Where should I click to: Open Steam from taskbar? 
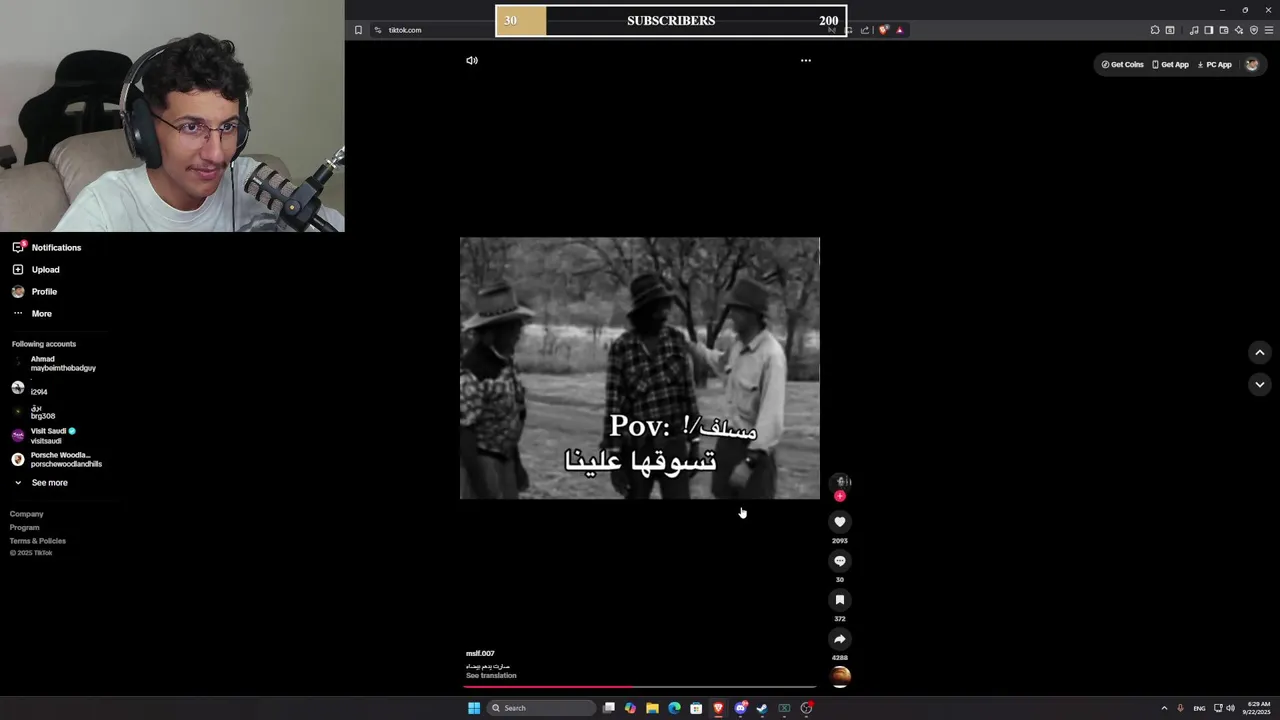point(762,708)
